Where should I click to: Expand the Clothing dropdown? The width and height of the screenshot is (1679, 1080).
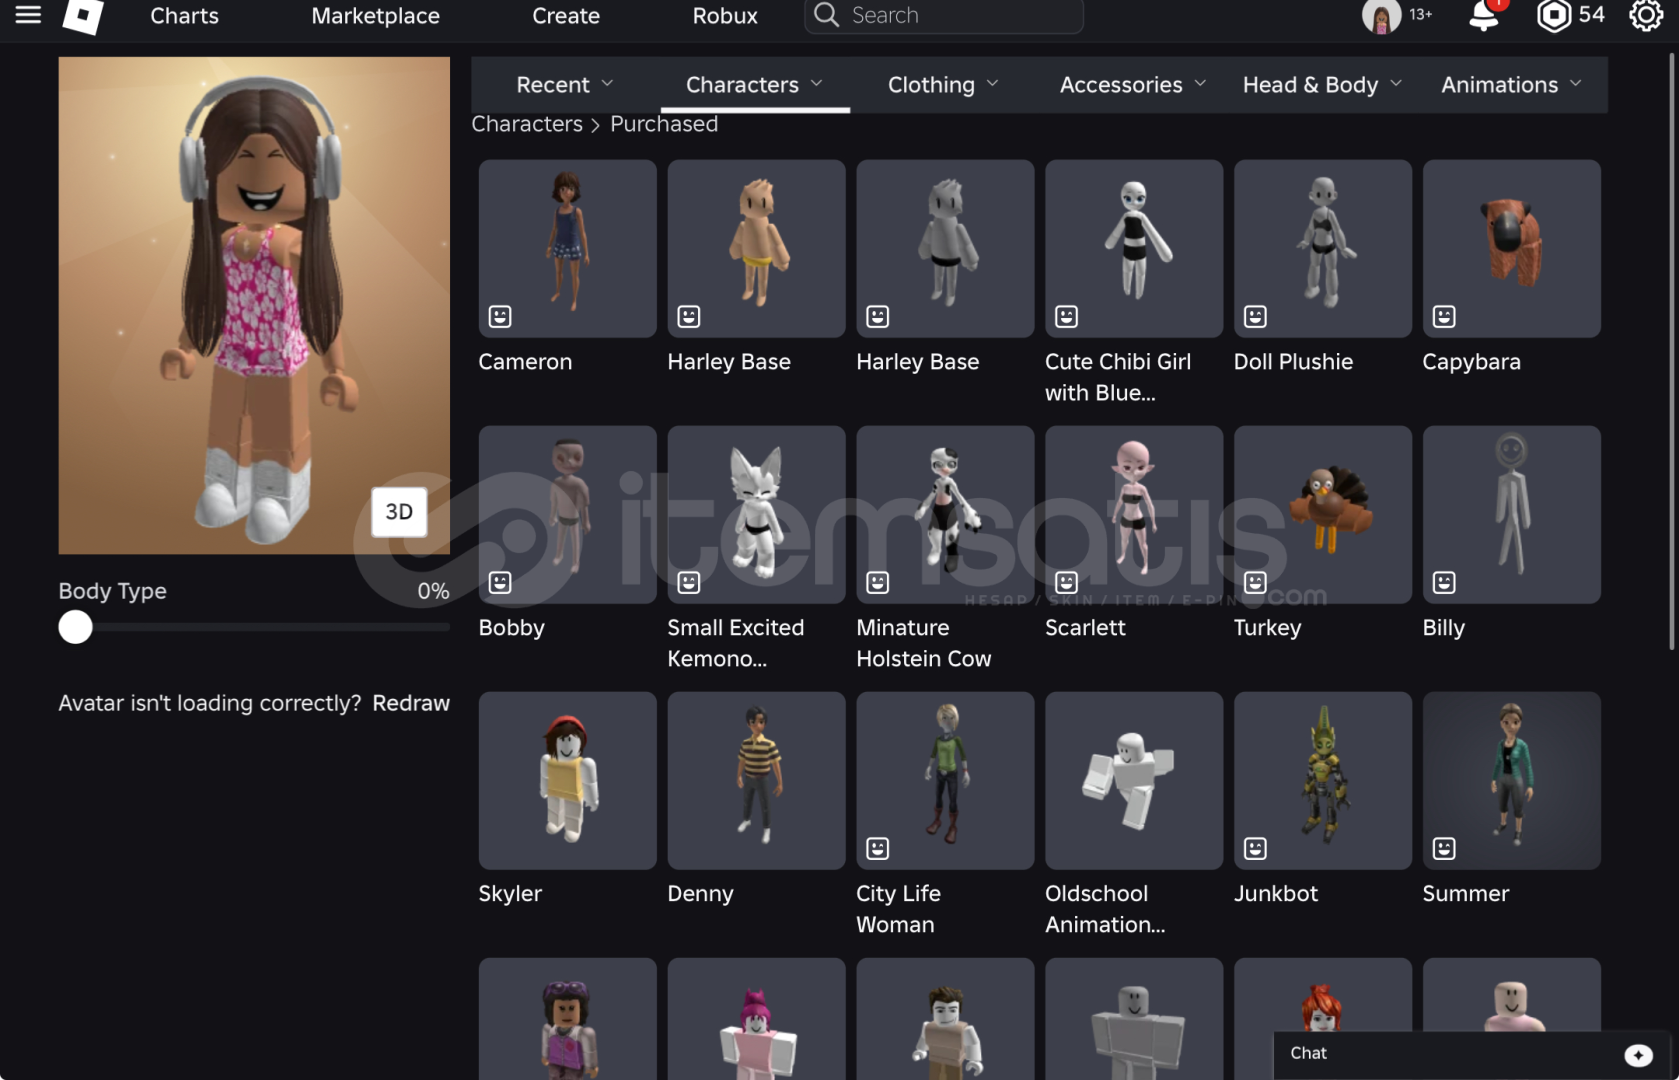(942, 85)
